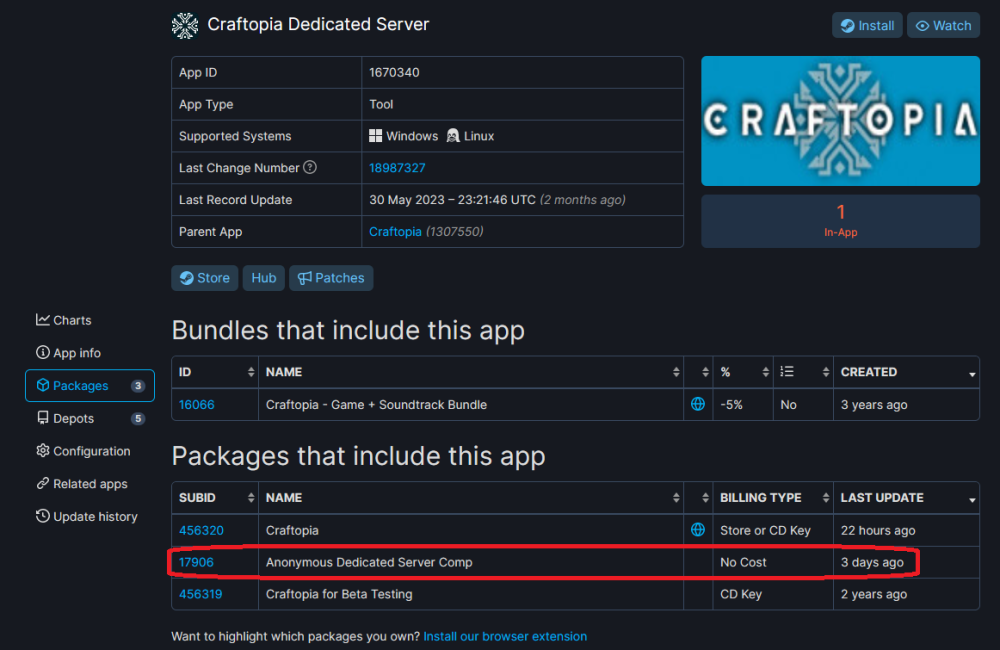
Task: Click the Windows logo icon in Supported Systems
Action: (376, 136)
